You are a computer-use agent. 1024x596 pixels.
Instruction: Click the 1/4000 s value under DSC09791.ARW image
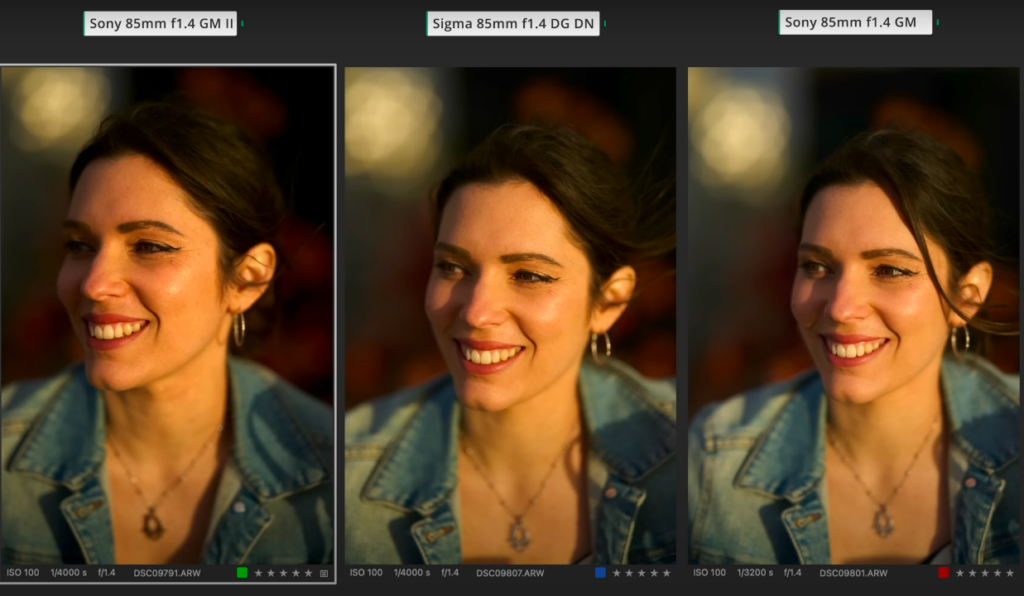[69, 572]
